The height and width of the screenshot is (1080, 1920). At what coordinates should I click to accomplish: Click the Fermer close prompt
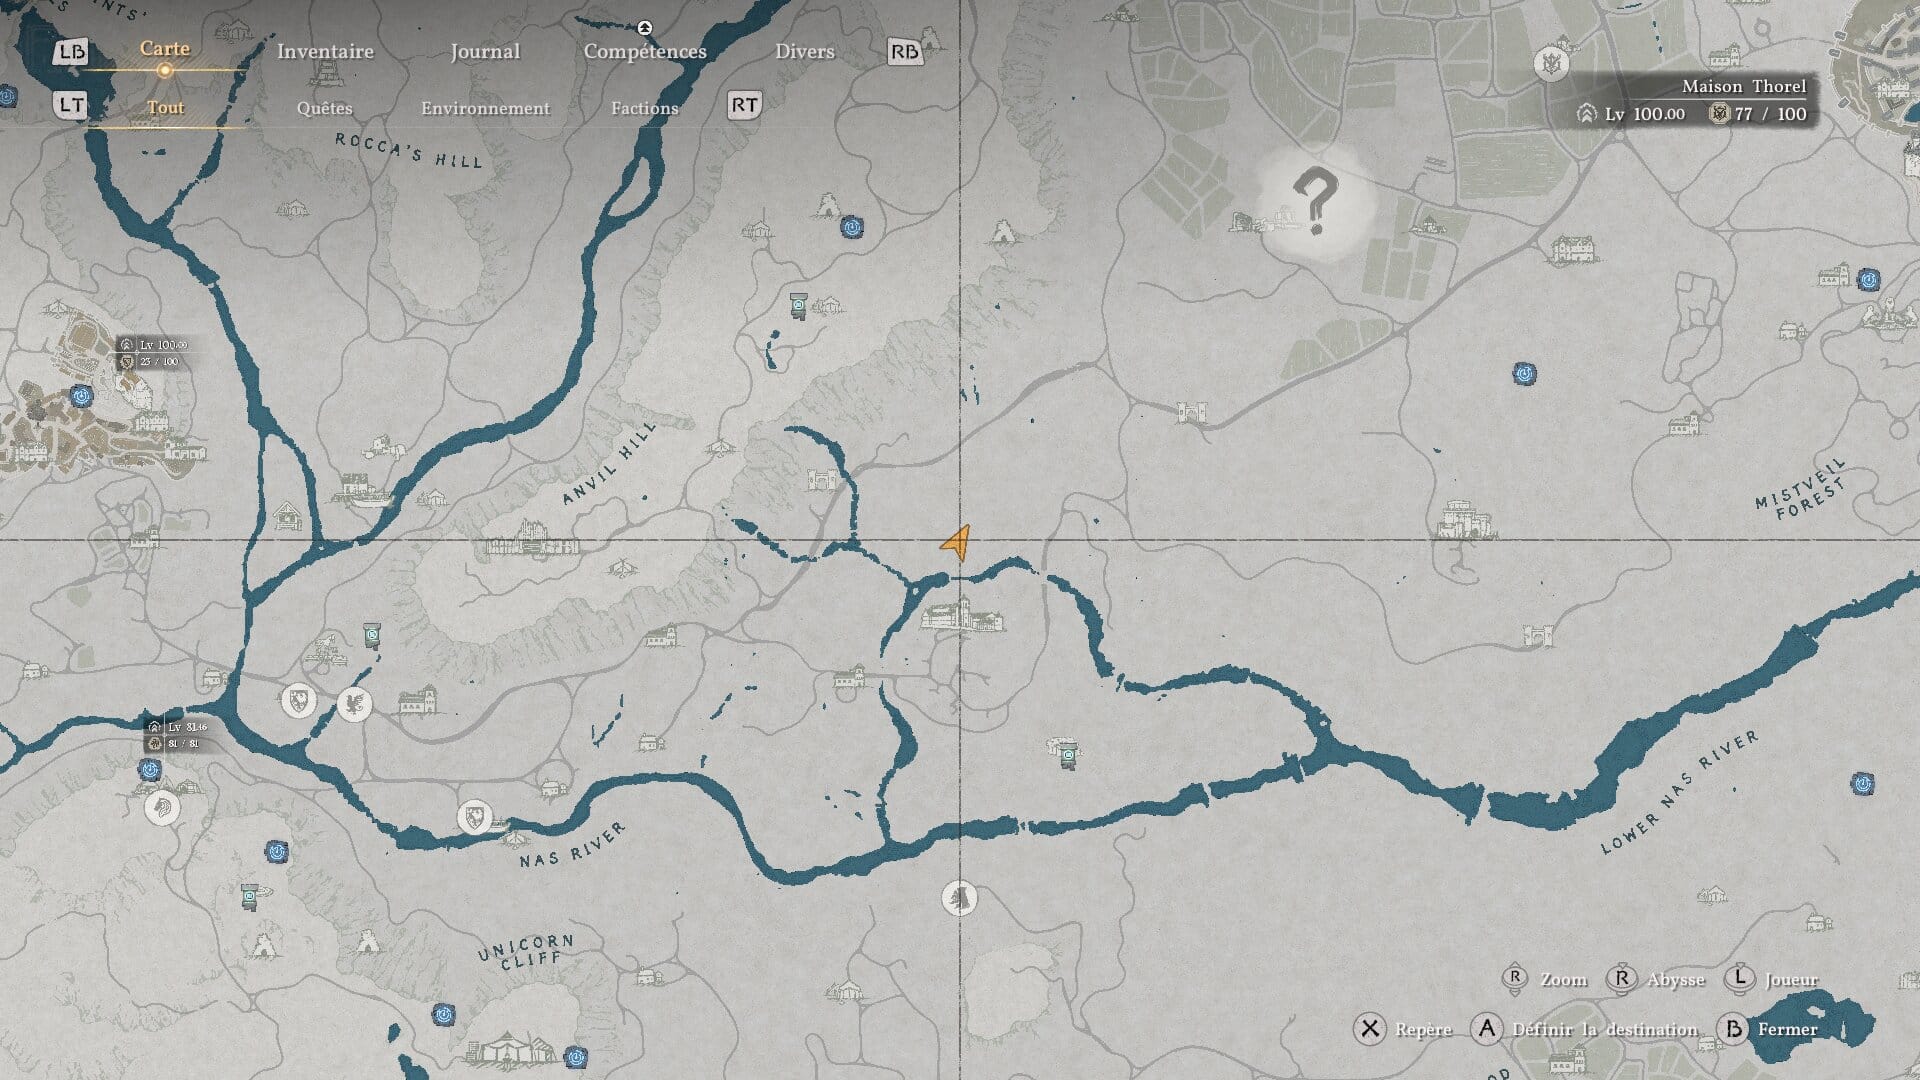(x=1768, y=1029)
